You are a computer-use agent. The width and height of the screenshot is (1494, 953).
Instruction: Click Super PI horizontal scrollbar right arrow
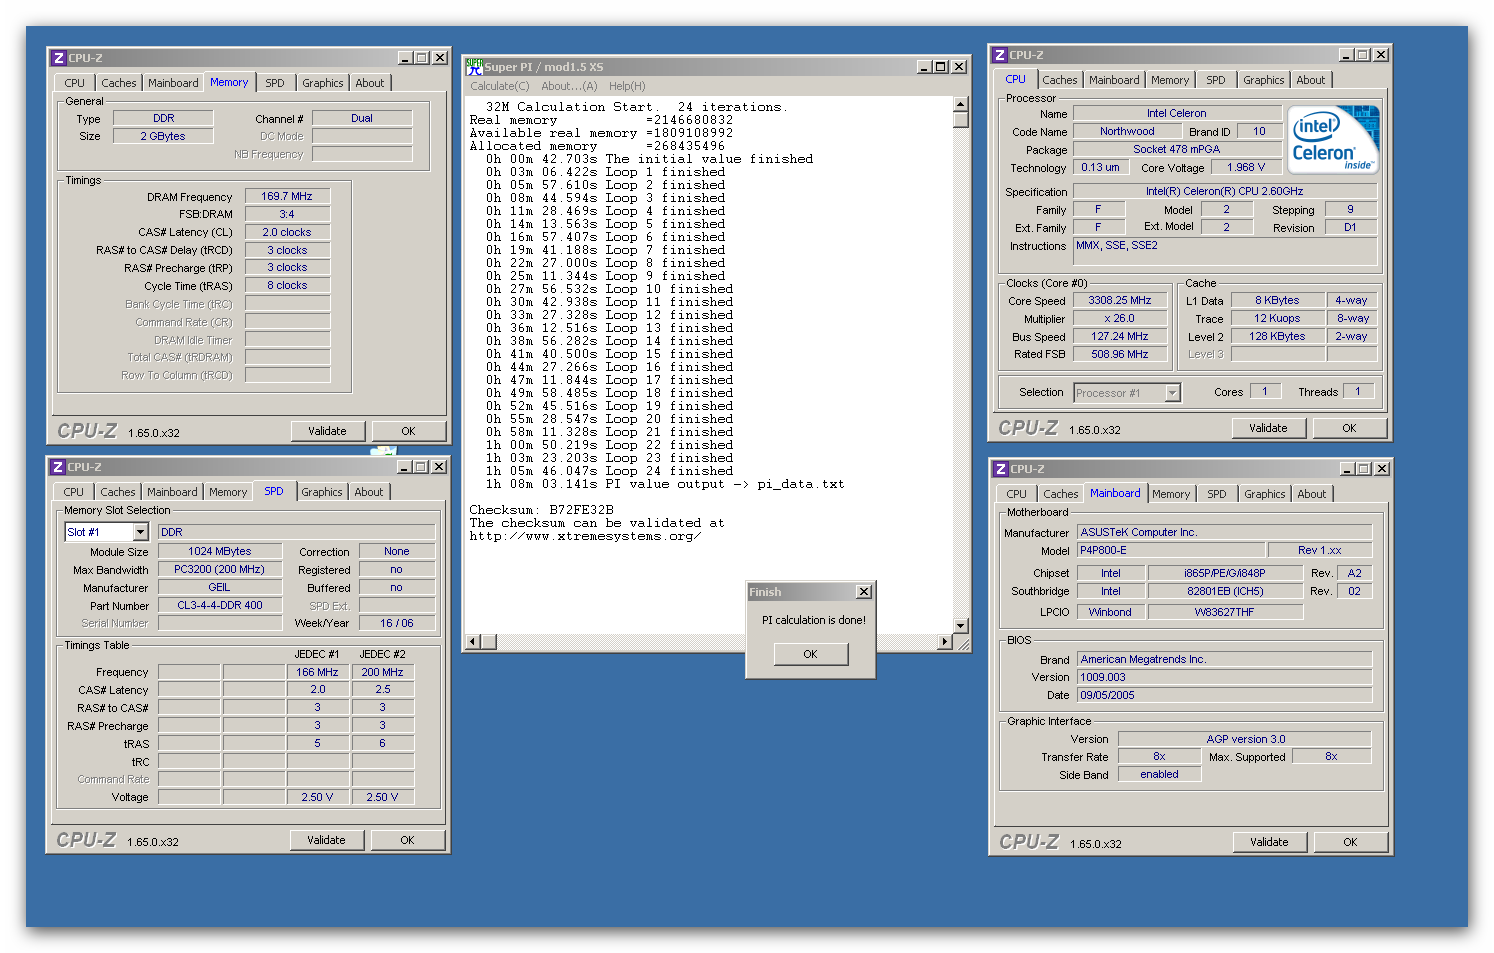(945, 641)
